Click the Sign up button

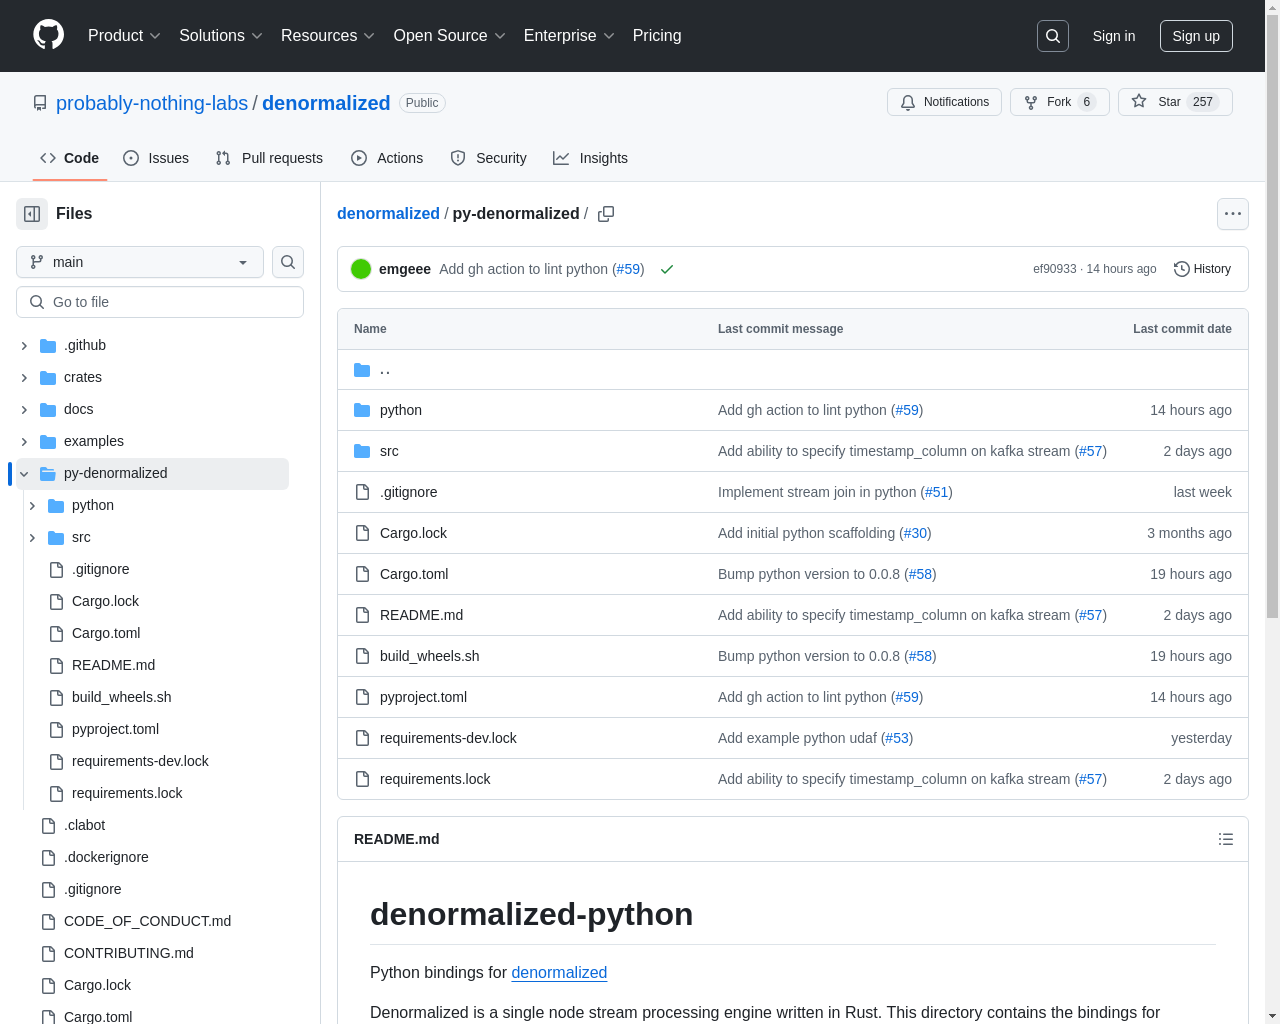tap(1196, 36)
